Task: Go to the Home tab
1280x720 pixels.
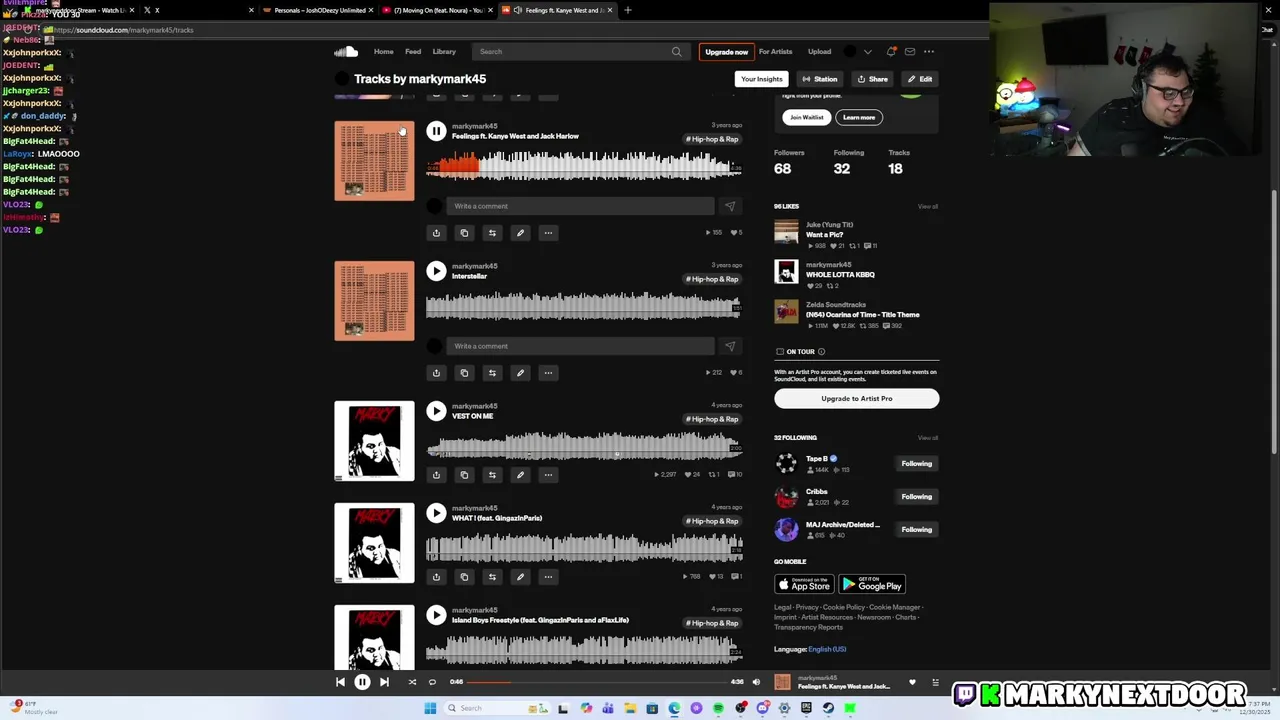Action: 383,51
